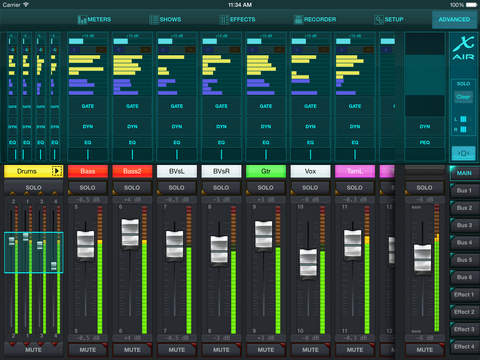Image resolution: width=480 pixels, height=360 pixels.
Task: Select the Bus 1 layer
Action: coord(464,190)
